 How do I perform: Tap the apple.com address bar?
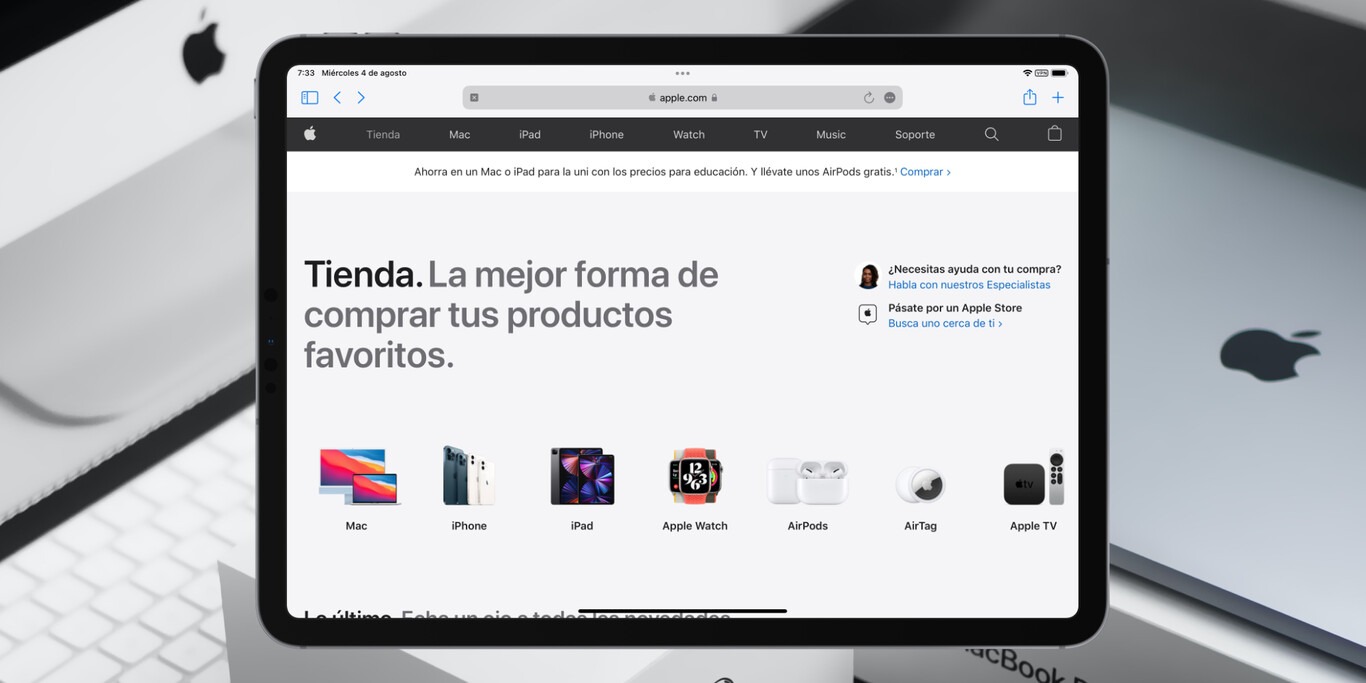pyautogui.click(x=683, y=98)
